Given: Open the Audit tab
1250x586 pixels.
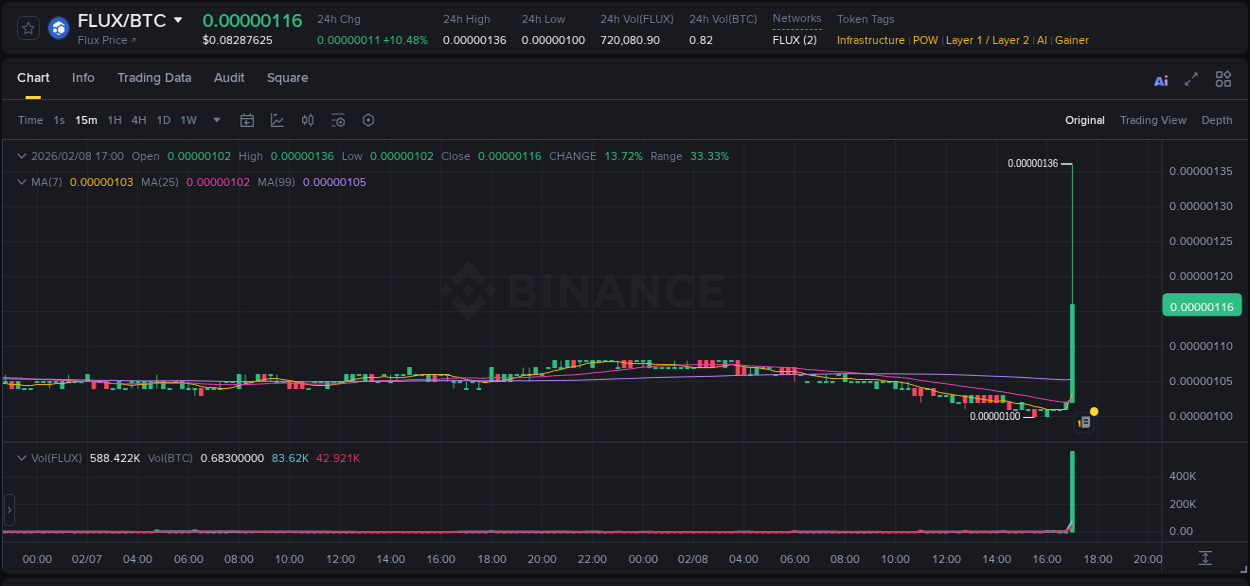Looking at the screenshot, I should point(229,78).
